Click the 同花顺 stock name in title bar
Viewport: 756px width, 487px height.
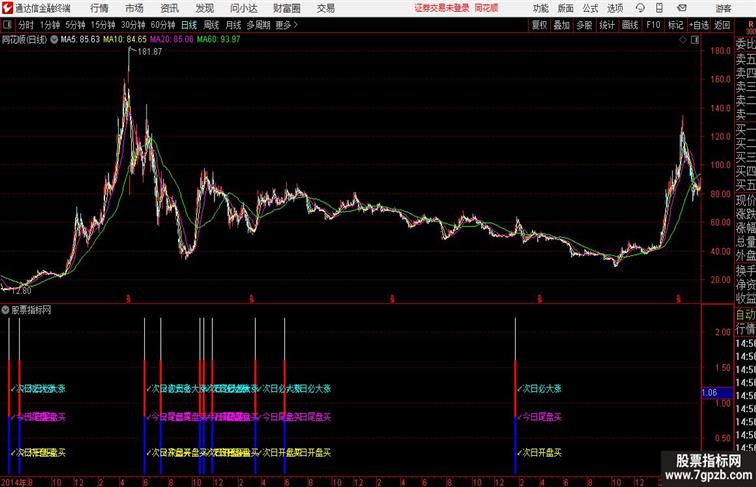[x=486, y=8]
